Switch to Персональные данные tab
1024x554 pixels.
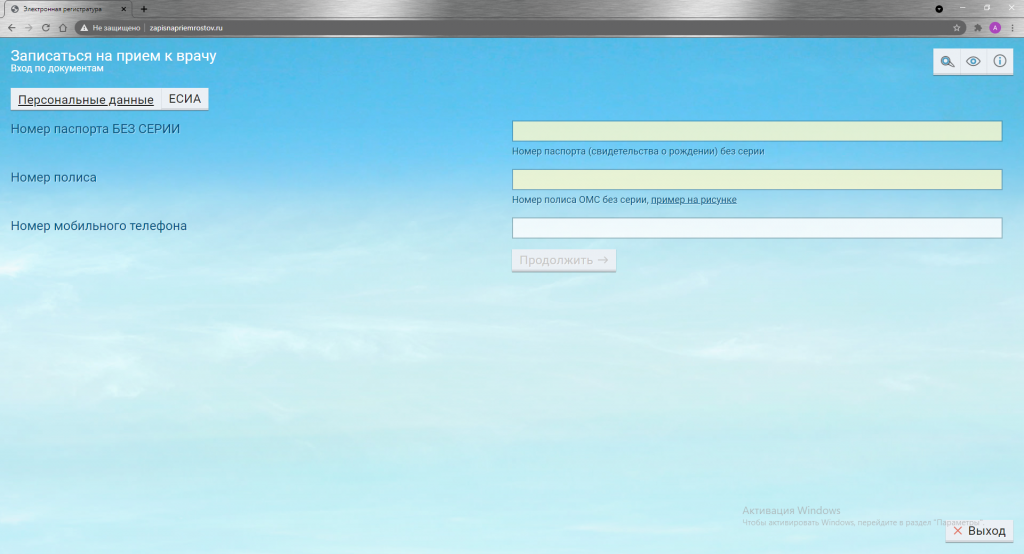pos(86,100)
